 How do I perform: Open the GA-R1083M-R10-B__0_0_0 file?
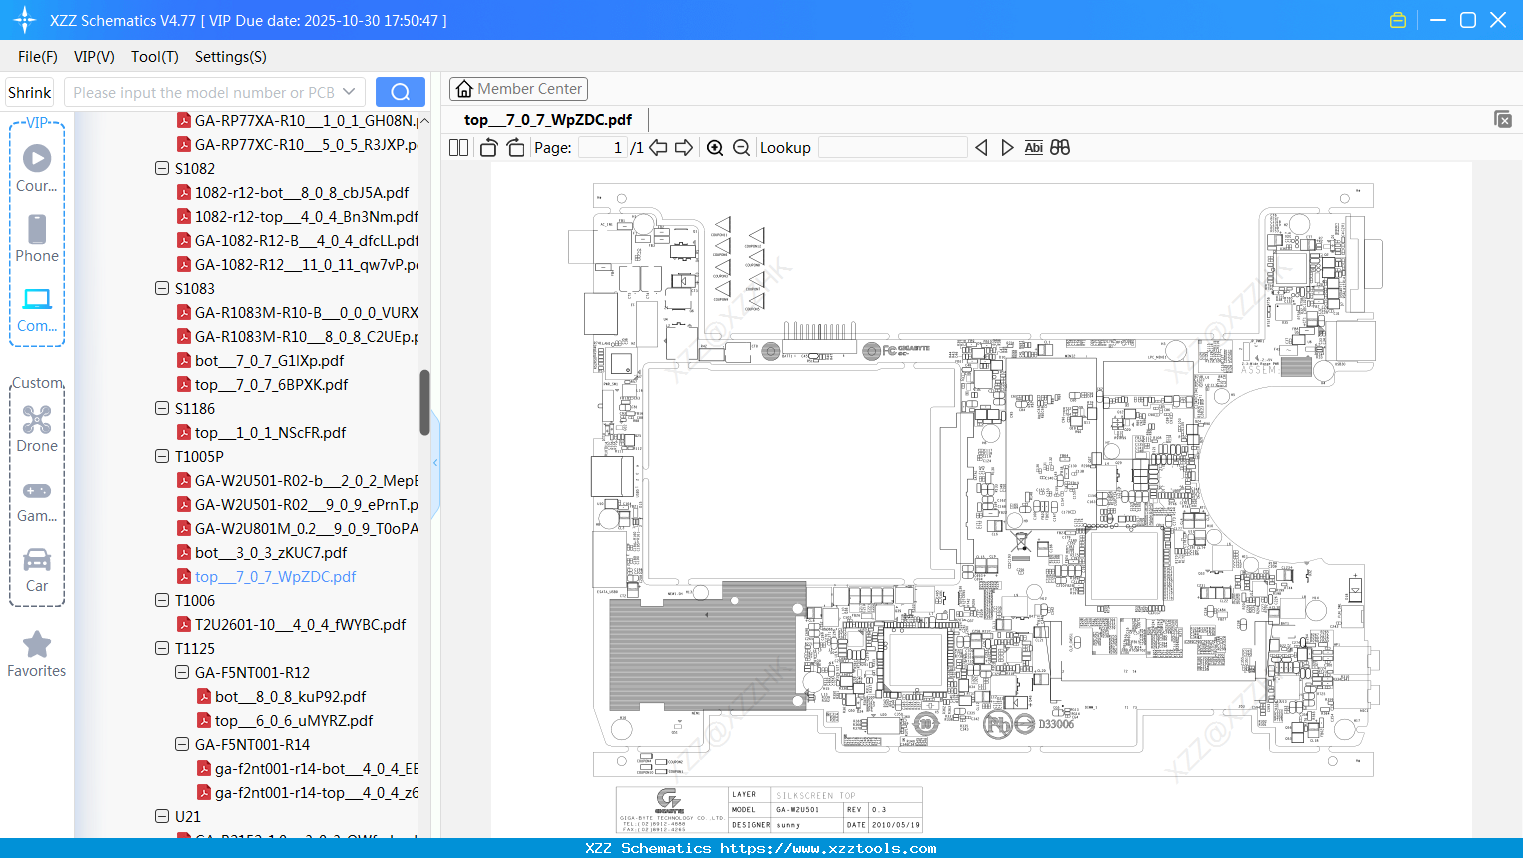pyautogui.click(x=306, y=312)
